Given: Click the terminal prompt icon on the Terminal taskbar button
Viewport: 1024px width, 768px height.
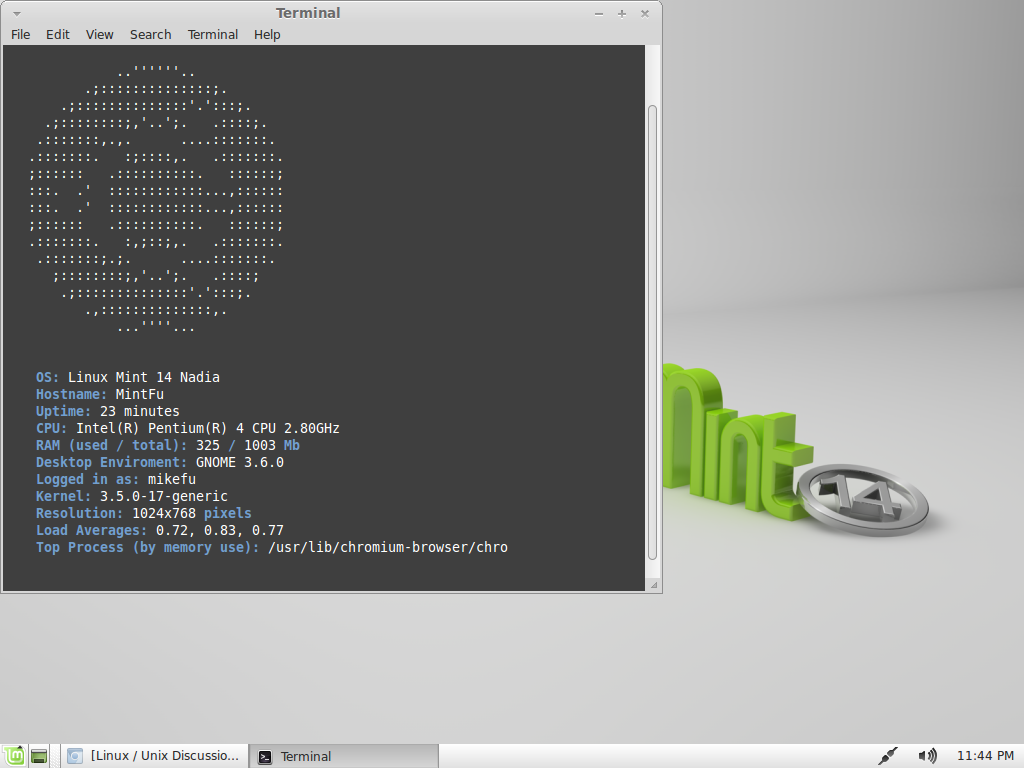Looking at the screenshot, I should click(264, 755).
